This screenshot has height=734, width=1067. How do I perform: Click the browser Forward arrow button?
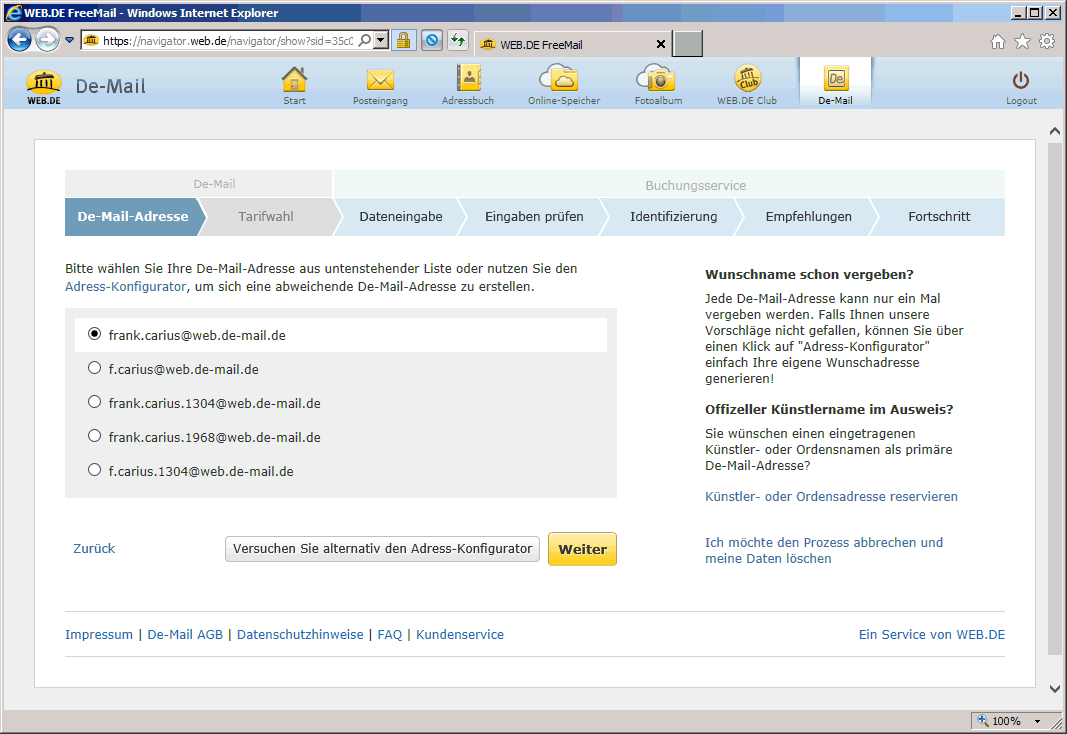pyautogui.click(x=47, y=40)
